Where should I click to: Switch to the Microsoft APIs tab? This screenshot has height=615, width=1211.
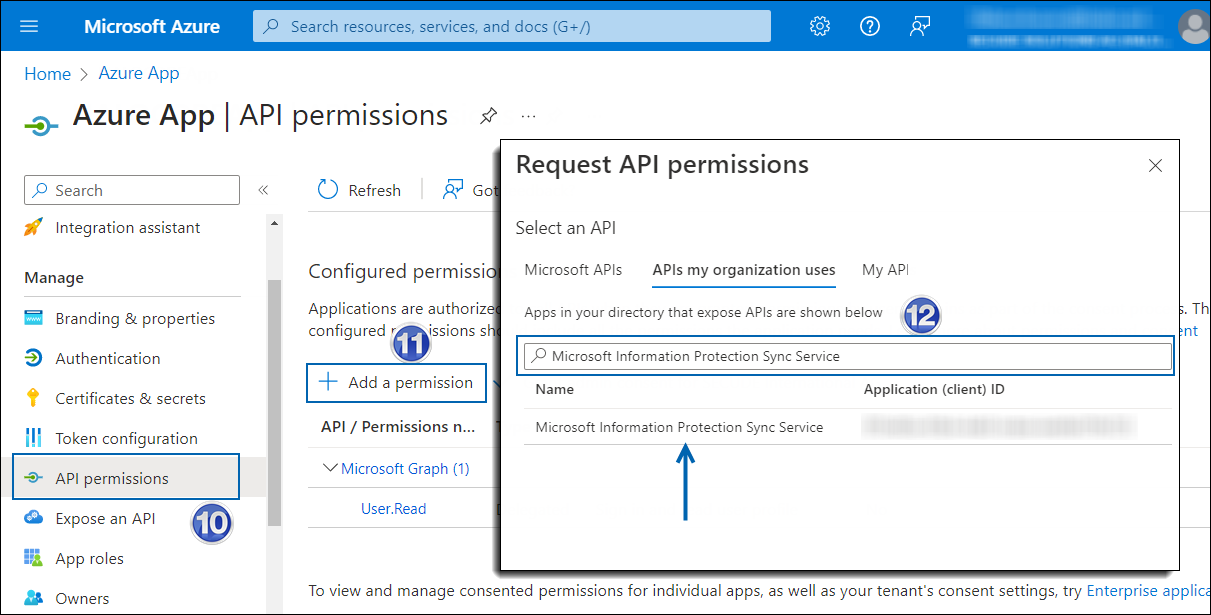[x=573, y=269]
